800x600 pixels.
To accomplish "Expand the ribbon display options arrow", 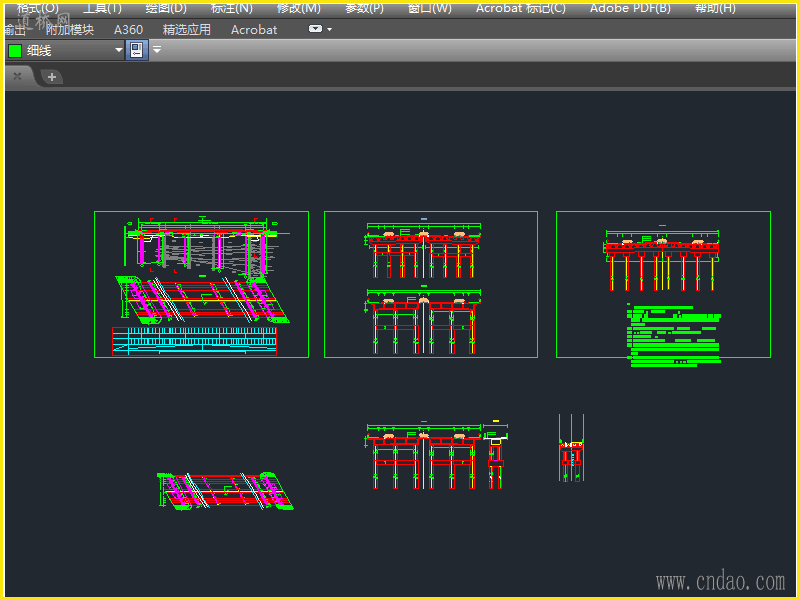I will pyautogui.click(x=330, y=29).
